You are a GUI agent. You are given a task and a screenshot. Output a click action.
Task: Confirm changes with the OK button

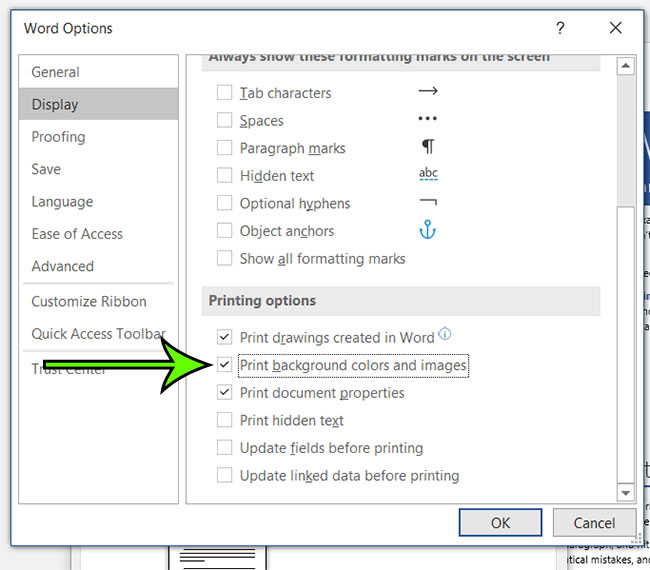click(x=500, y=522)
